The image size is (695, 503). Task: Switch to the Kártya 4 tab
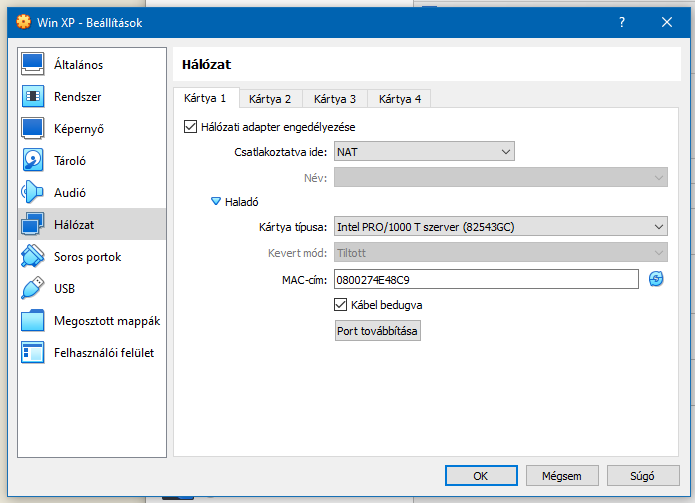point(400,99)
